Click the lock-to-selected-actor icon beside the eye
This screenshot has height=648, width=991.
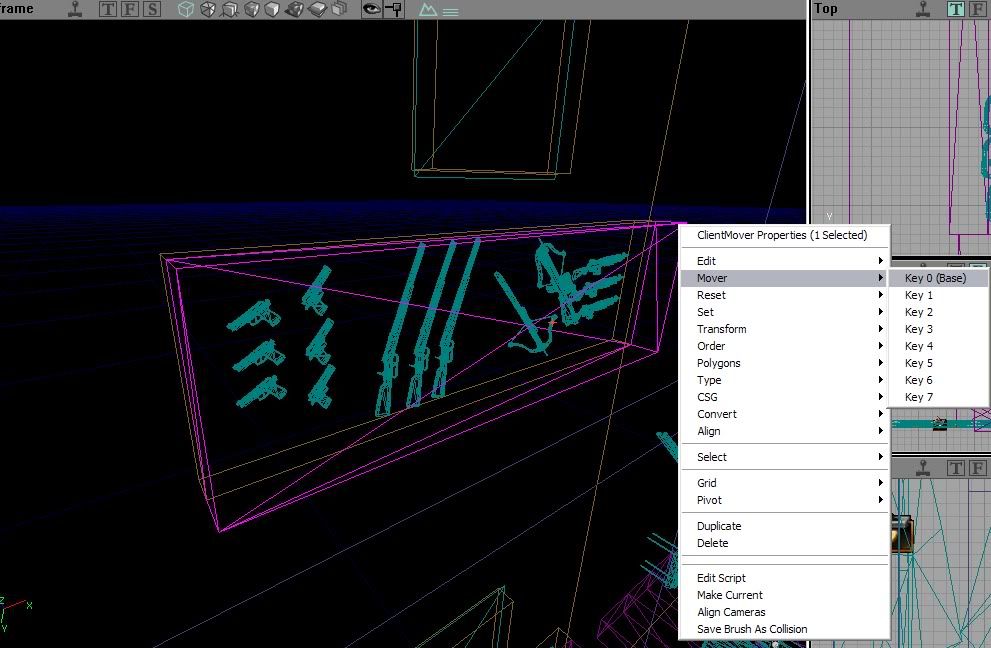click(x=394, y=9)
